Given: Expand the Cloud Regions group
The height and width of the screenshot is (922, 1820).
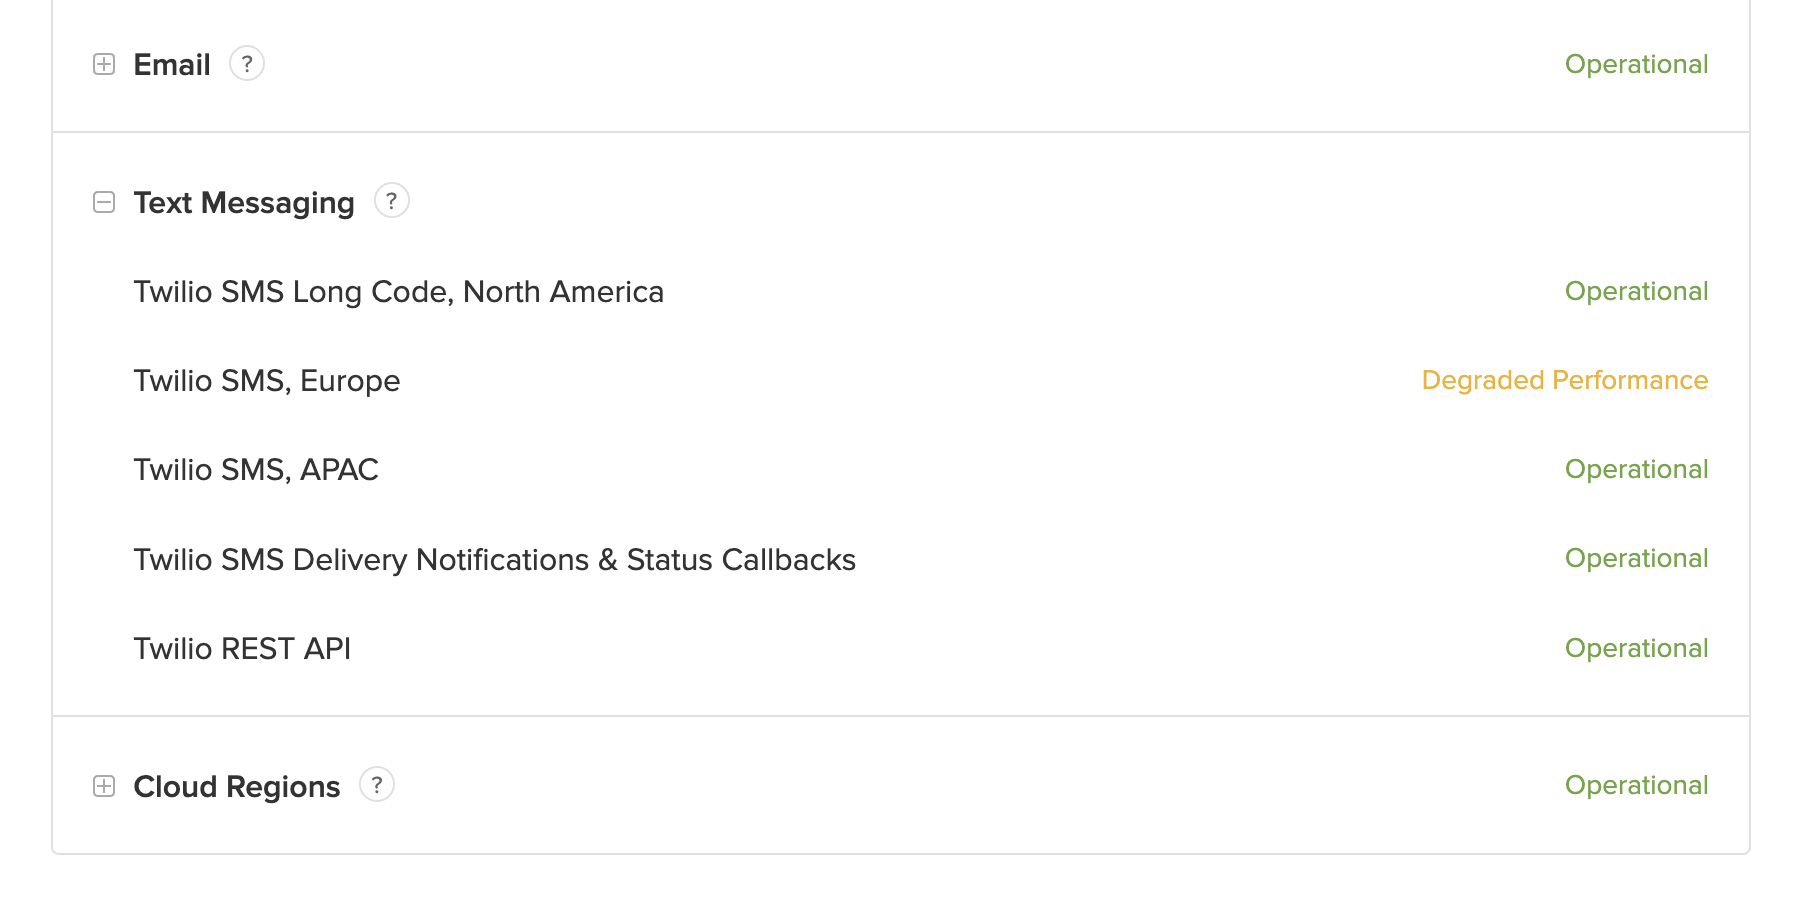Looking at the screenshot, I should pos(104,786).
